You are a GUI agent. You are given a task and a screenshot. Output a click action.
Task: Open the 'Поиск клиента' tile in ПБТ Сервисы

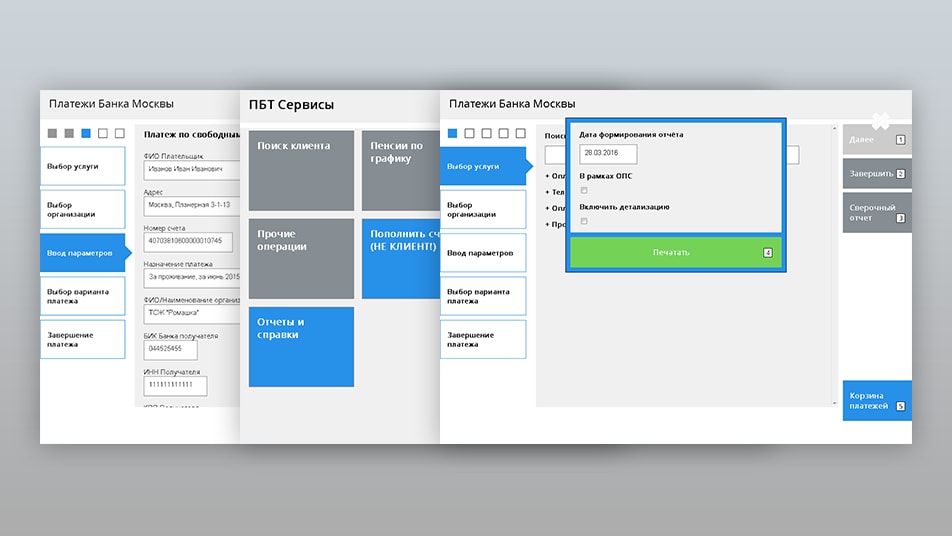(x=301, y=171)
